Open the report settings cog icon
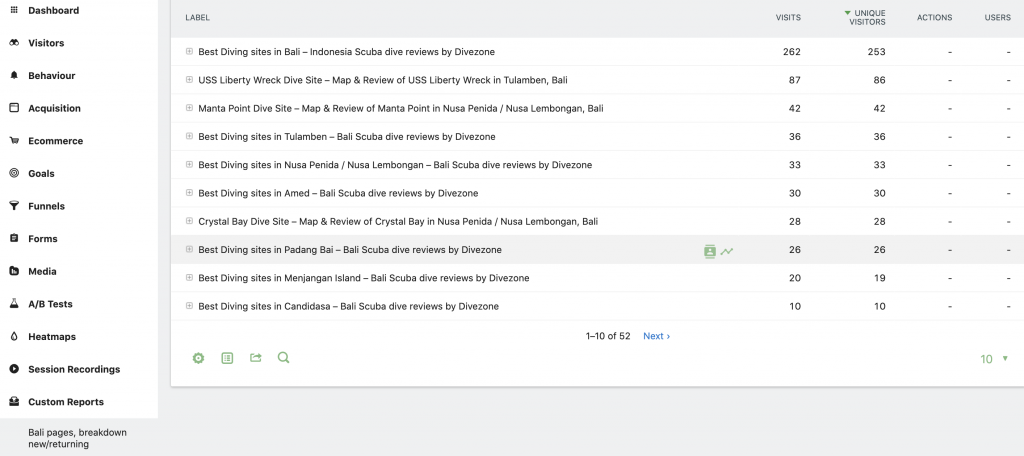 tap(199, 358)
